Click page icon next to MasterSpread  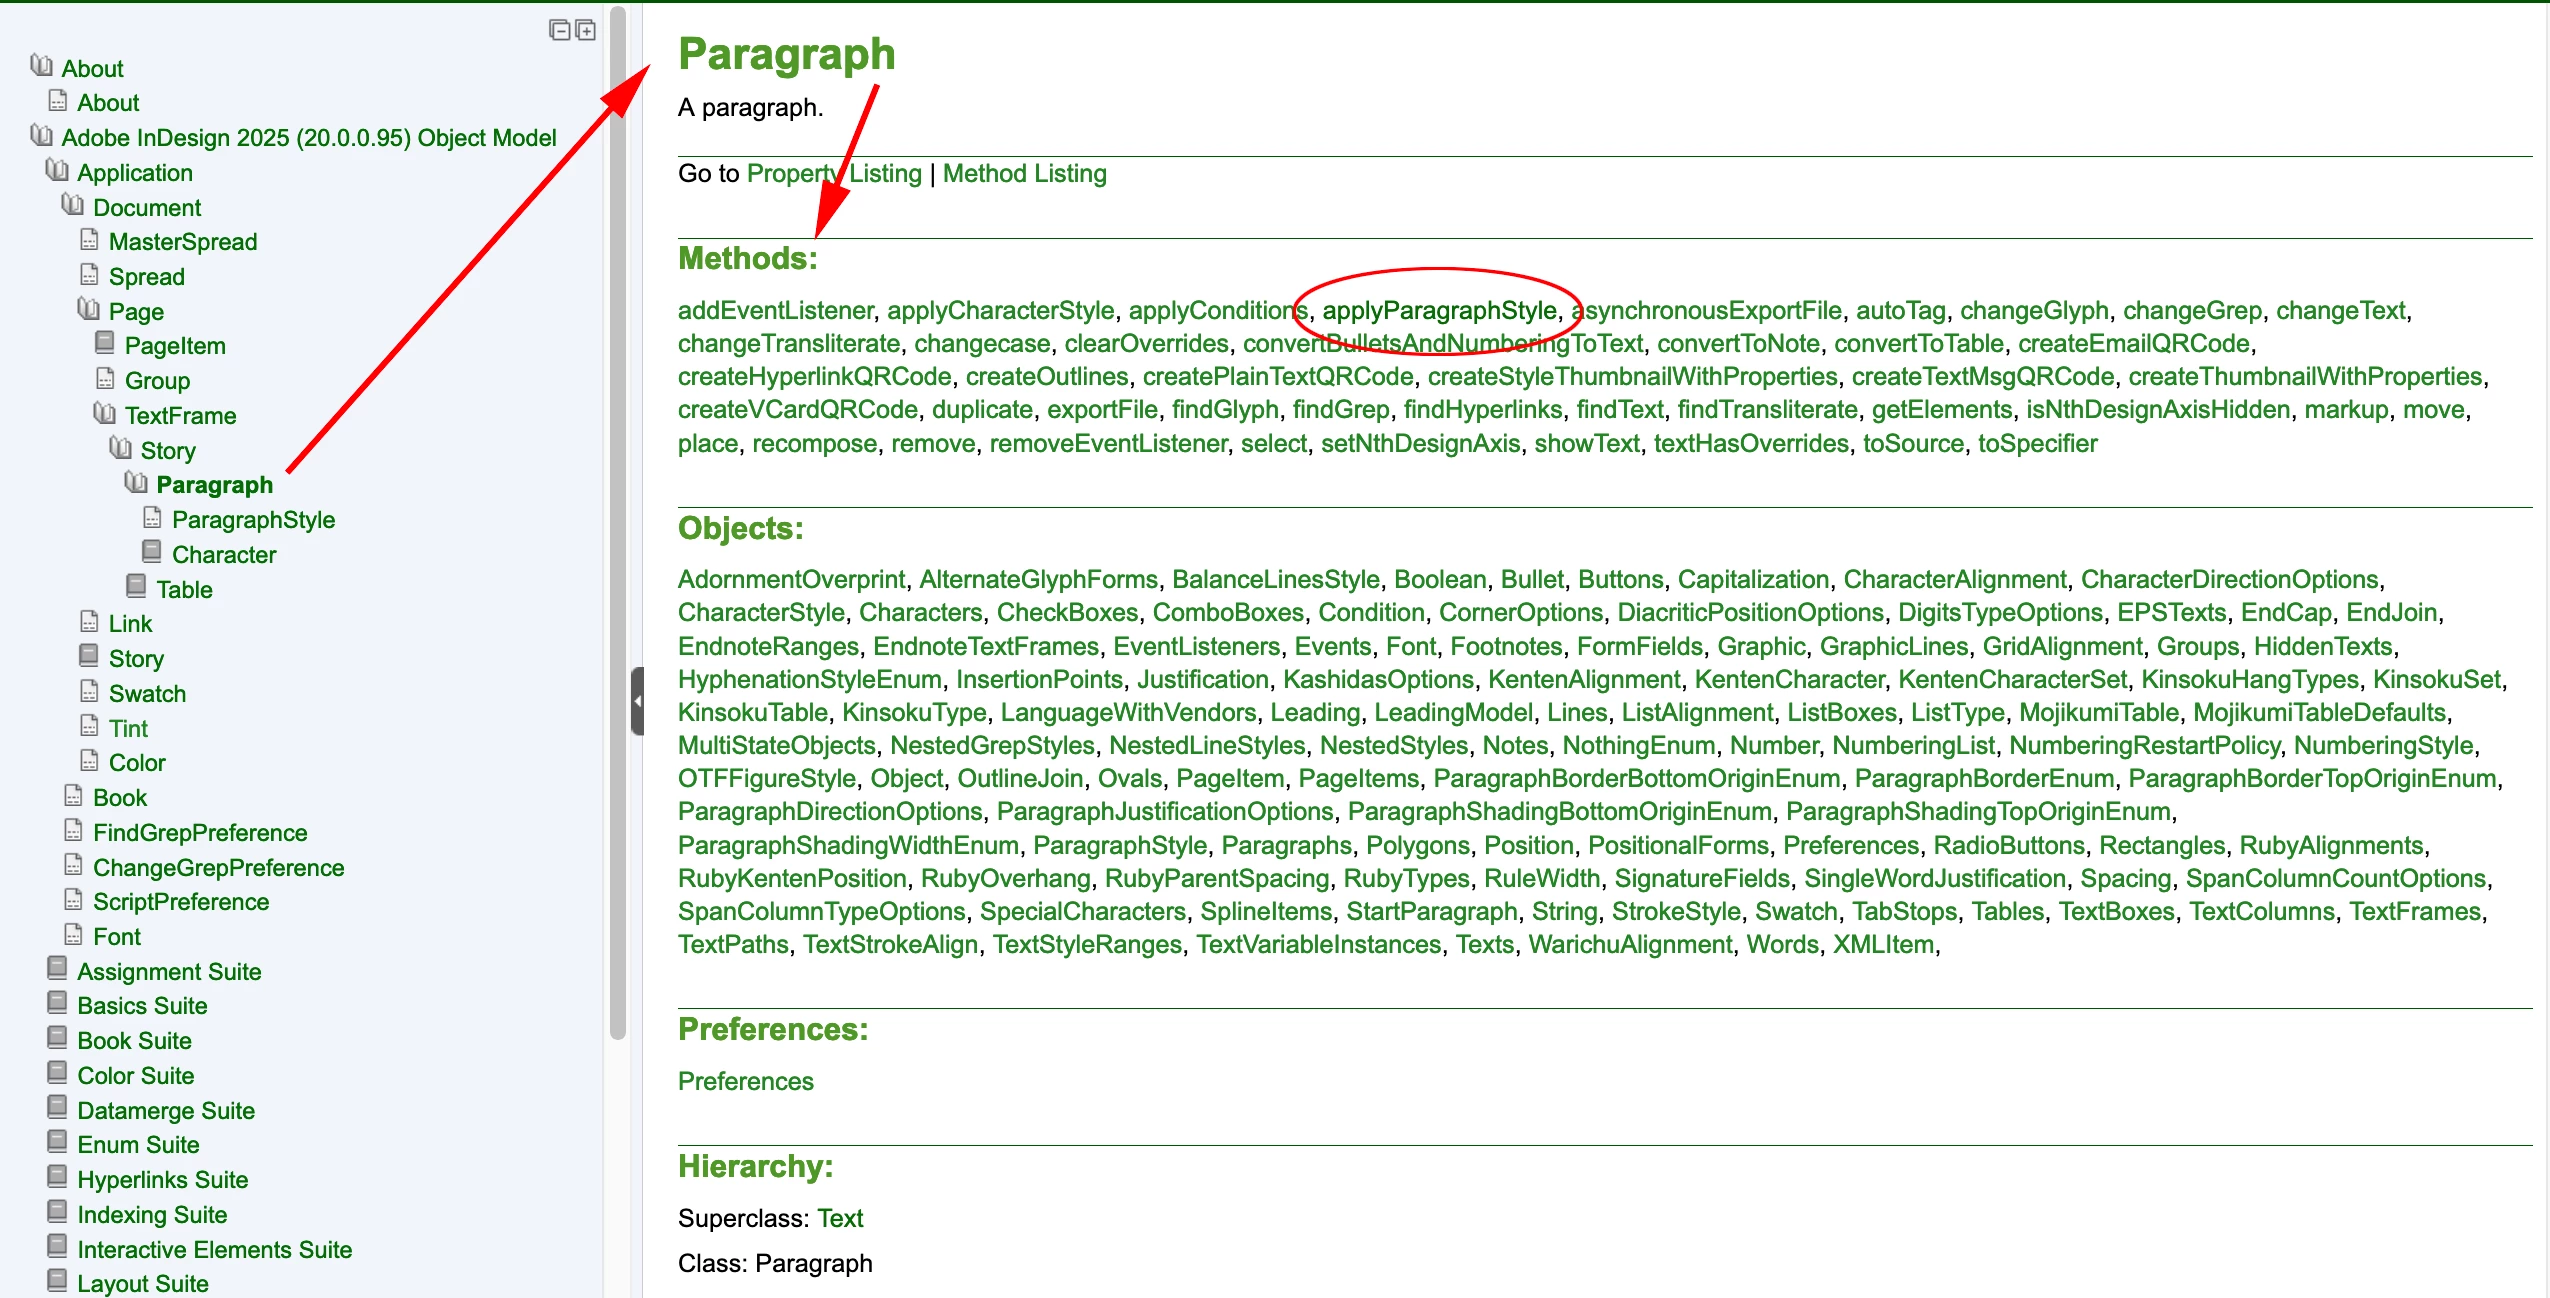pyautogui.click(x=89, y=240)
